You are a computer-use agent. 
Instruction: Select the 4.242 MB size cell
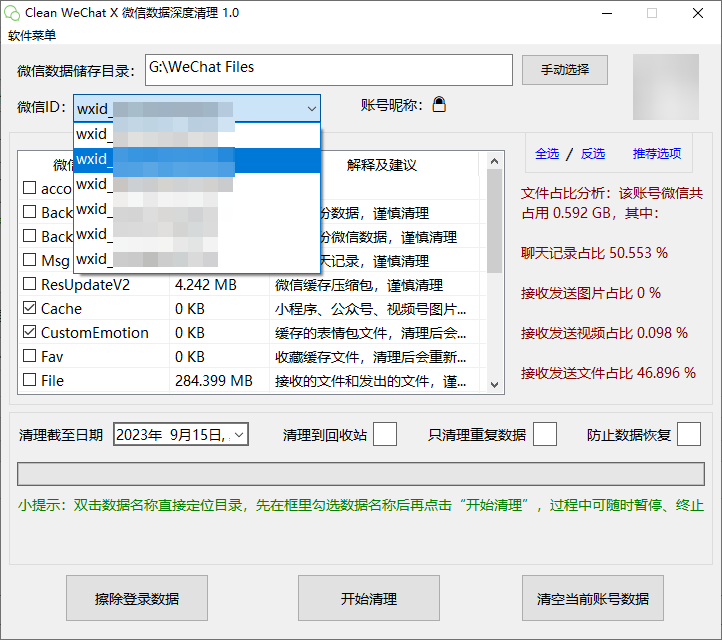206,285
